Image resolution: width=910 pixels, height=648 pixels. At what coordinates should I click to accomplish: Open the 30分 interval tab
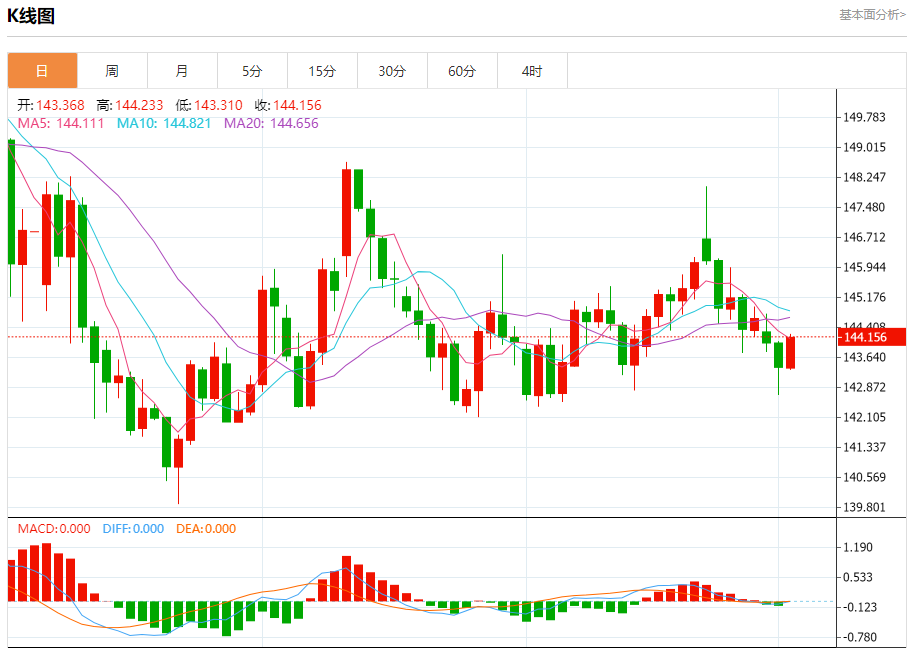pyautogui.click(x=392, y=71)
